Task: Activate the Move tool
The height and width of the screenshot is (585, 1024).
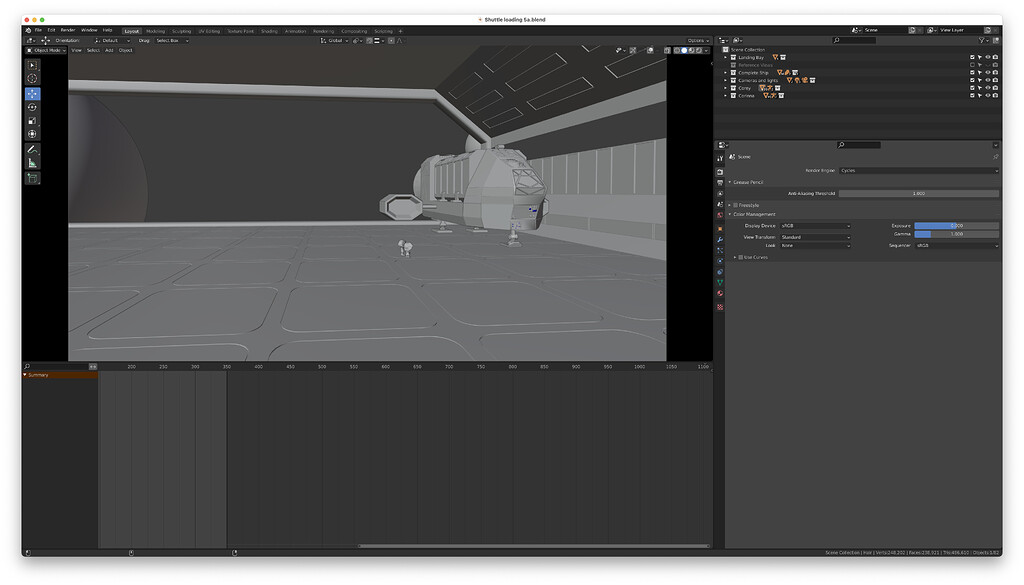Action: pyautogui.click(x=32, y=94)
